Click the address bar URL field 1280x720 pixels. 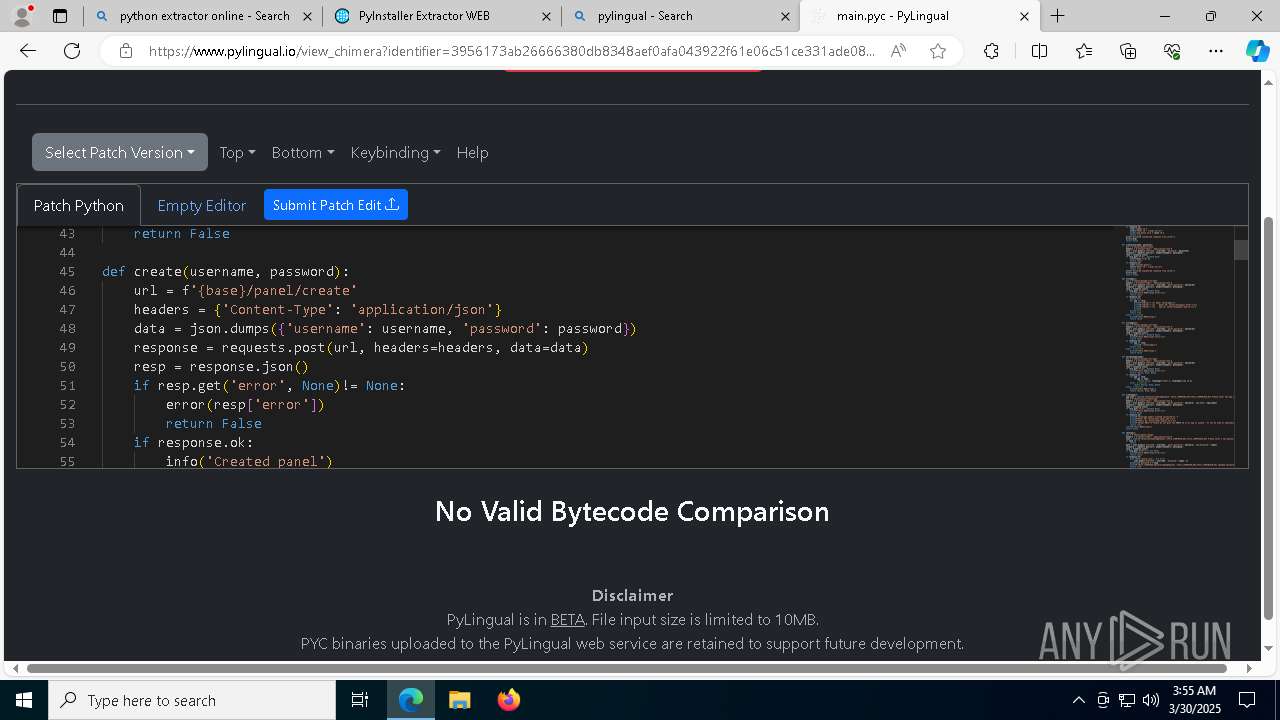(512, 51)
